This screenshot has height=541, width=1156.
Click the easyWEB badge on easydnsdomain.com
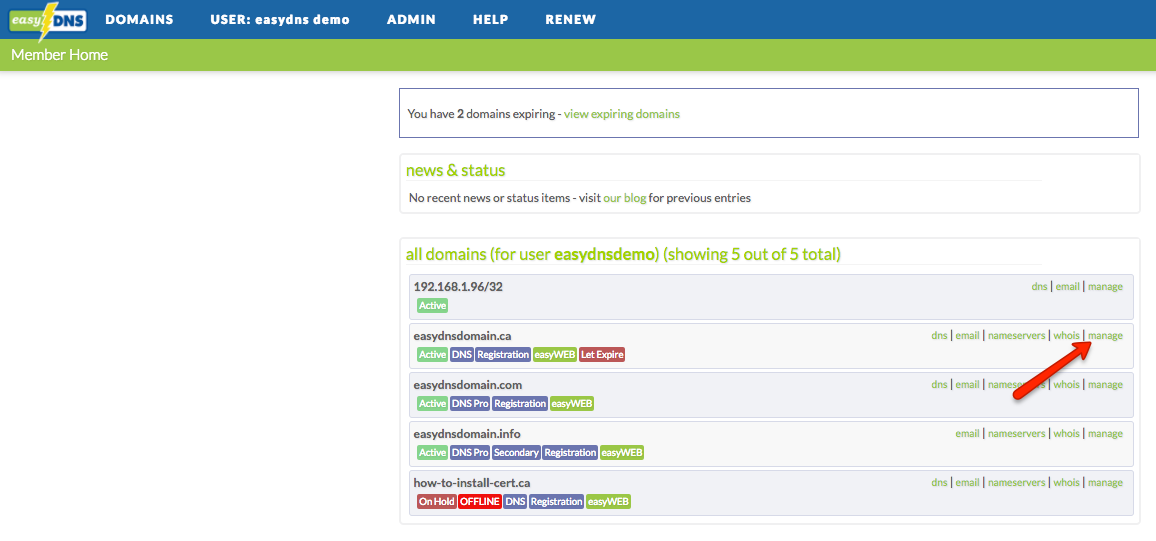(x=572, y=403)
